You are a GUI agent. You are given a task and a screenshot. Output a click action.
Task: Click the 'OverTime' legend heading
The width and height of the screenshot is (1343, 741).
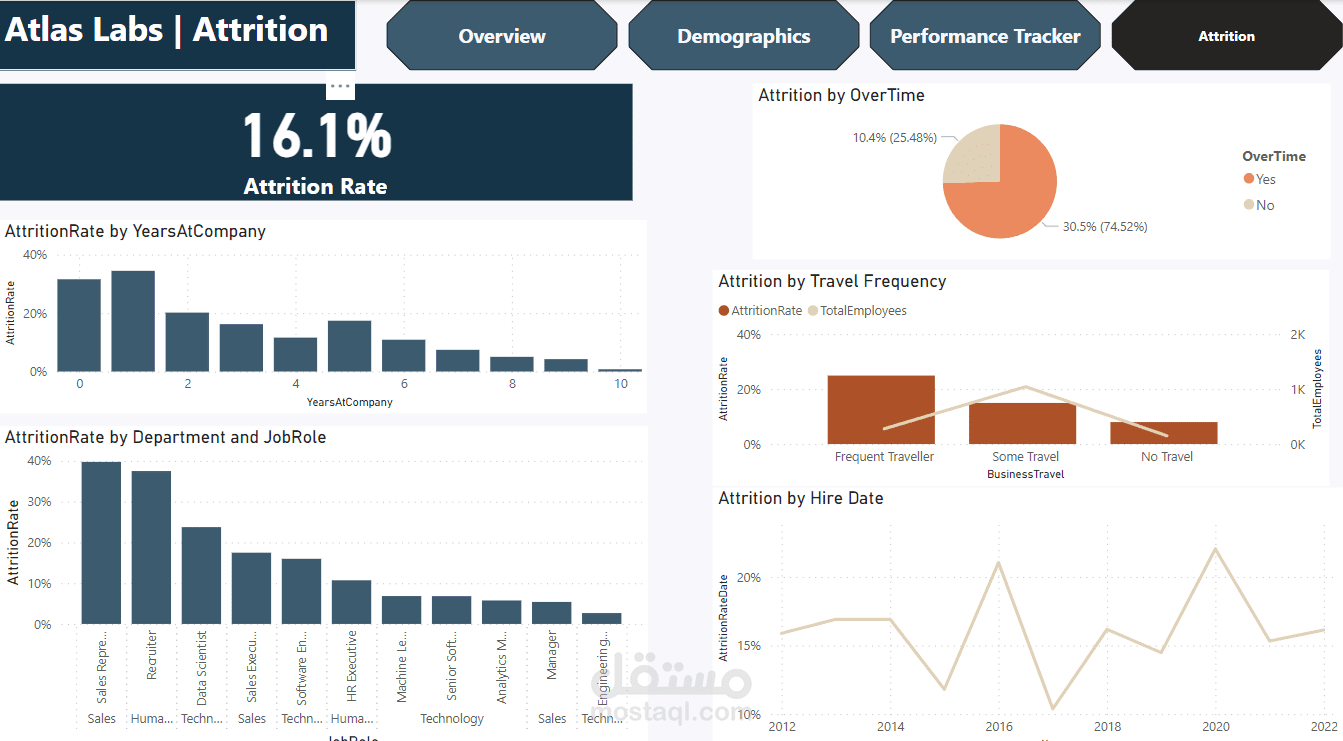[1274, 156]
